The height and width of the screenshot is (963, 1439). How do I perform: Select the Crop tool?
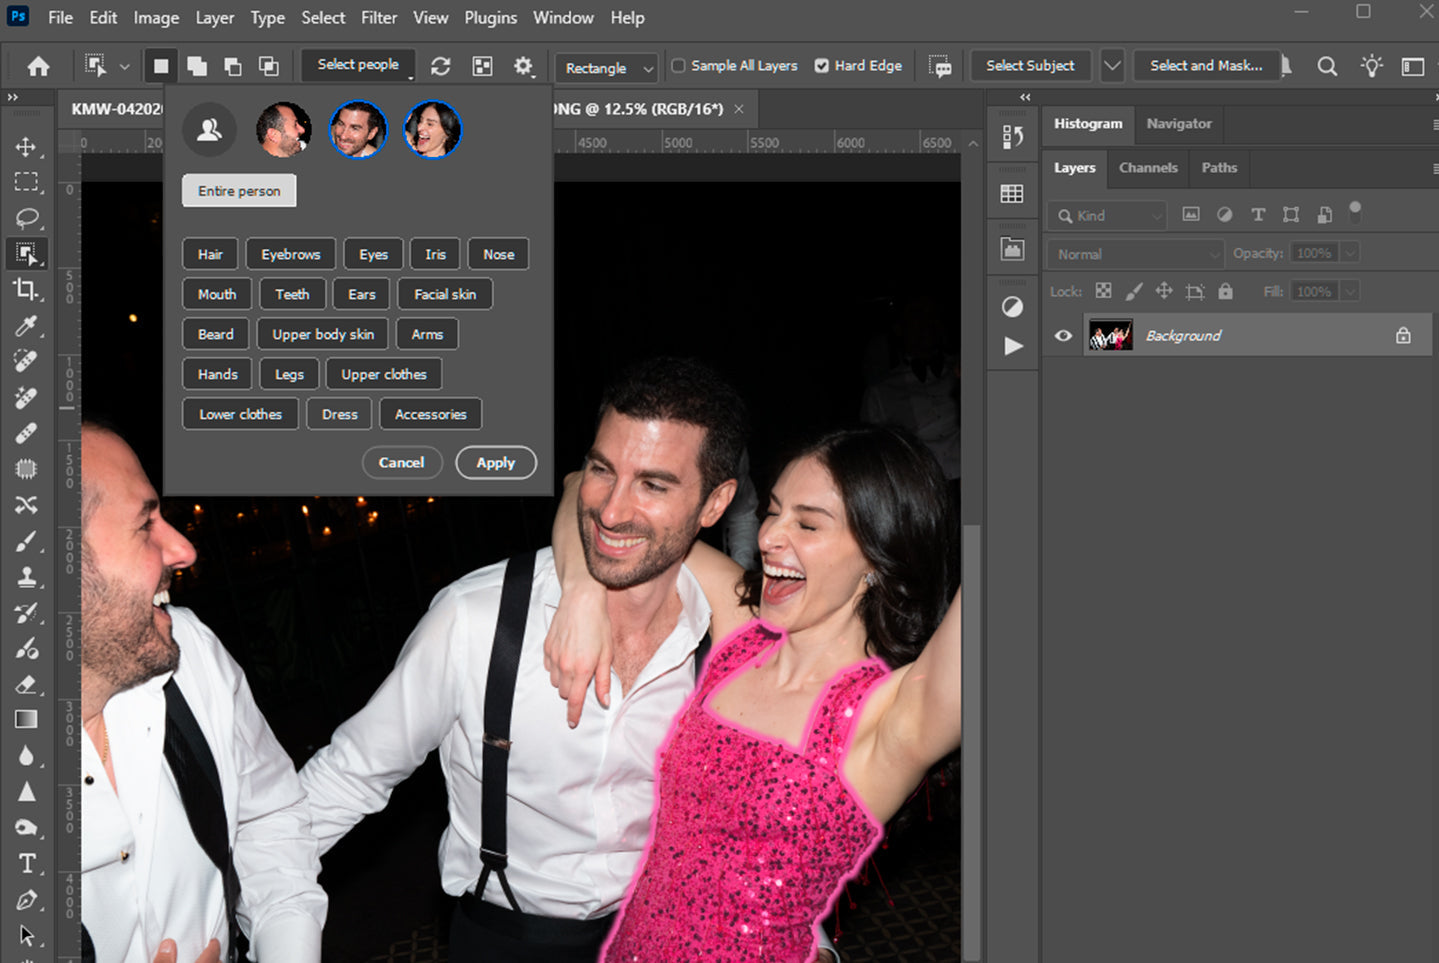[26, 289]
